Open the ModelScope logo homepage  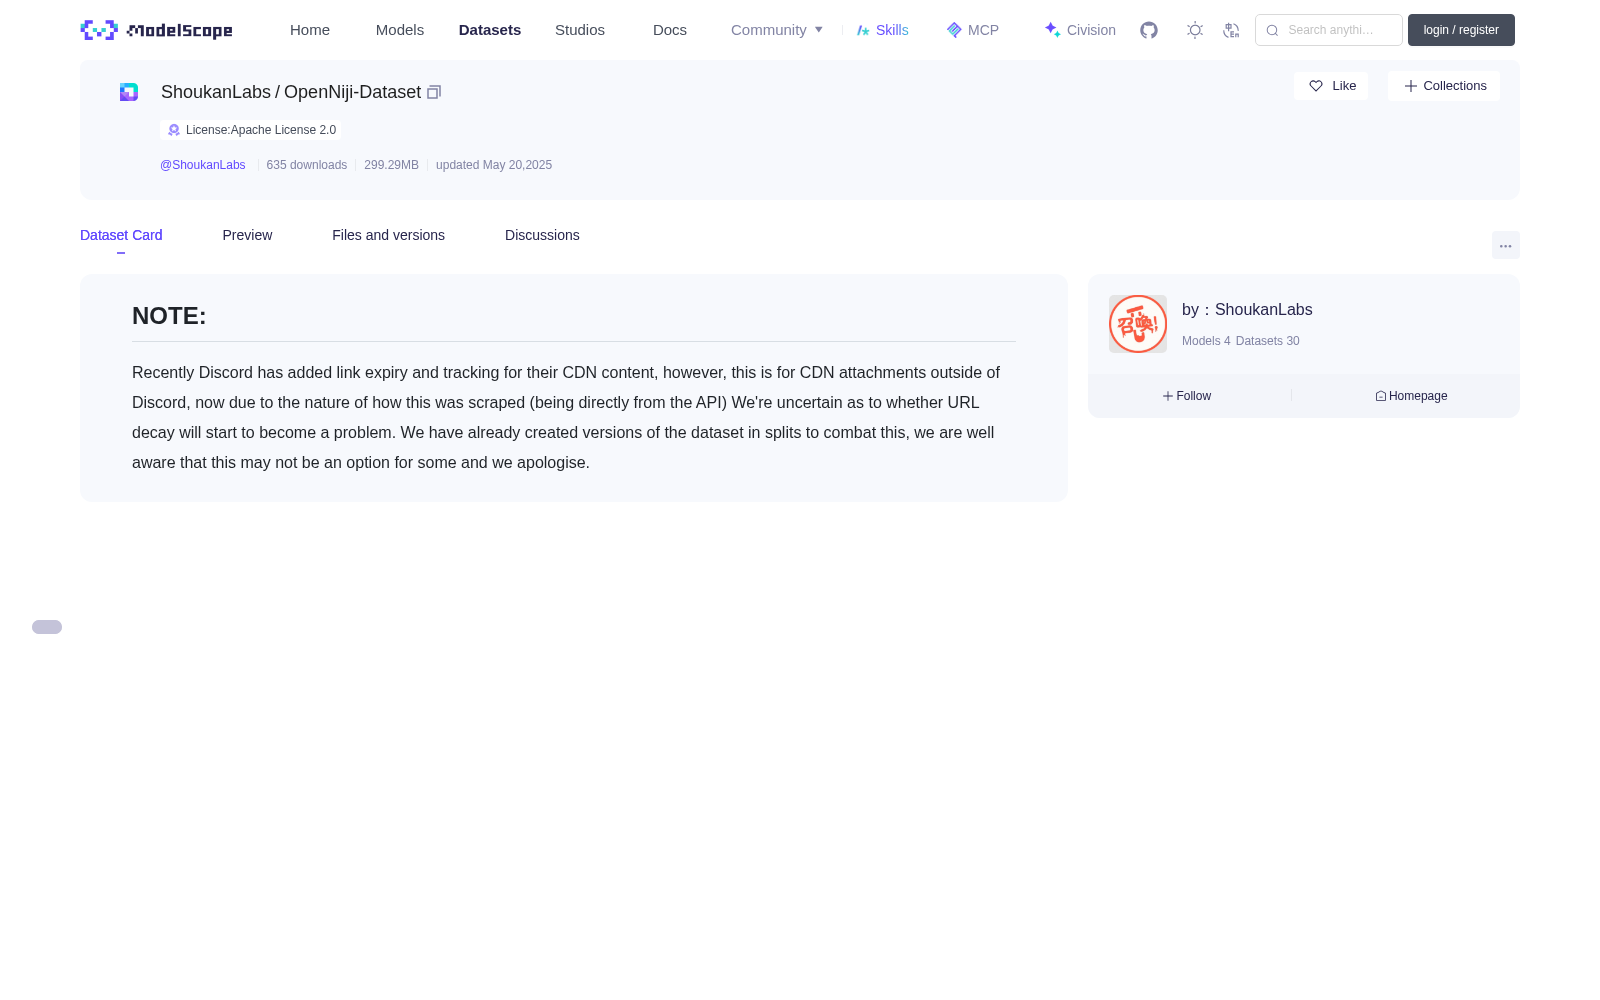click(156, 30)
